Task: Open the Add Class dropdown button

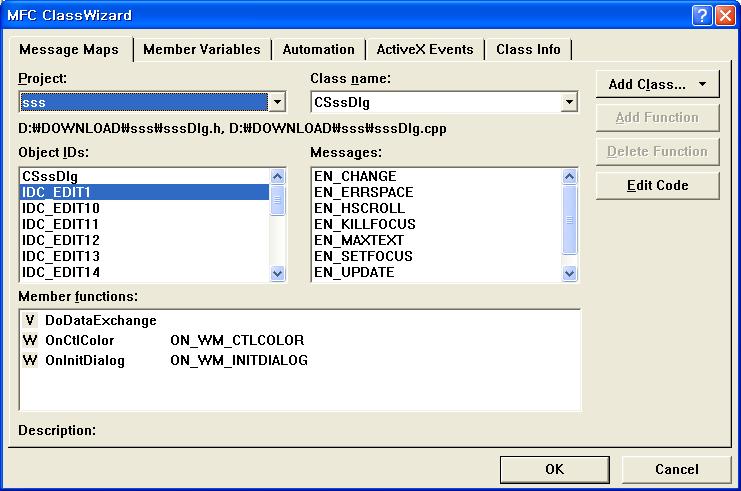Action: pos(657,85)
